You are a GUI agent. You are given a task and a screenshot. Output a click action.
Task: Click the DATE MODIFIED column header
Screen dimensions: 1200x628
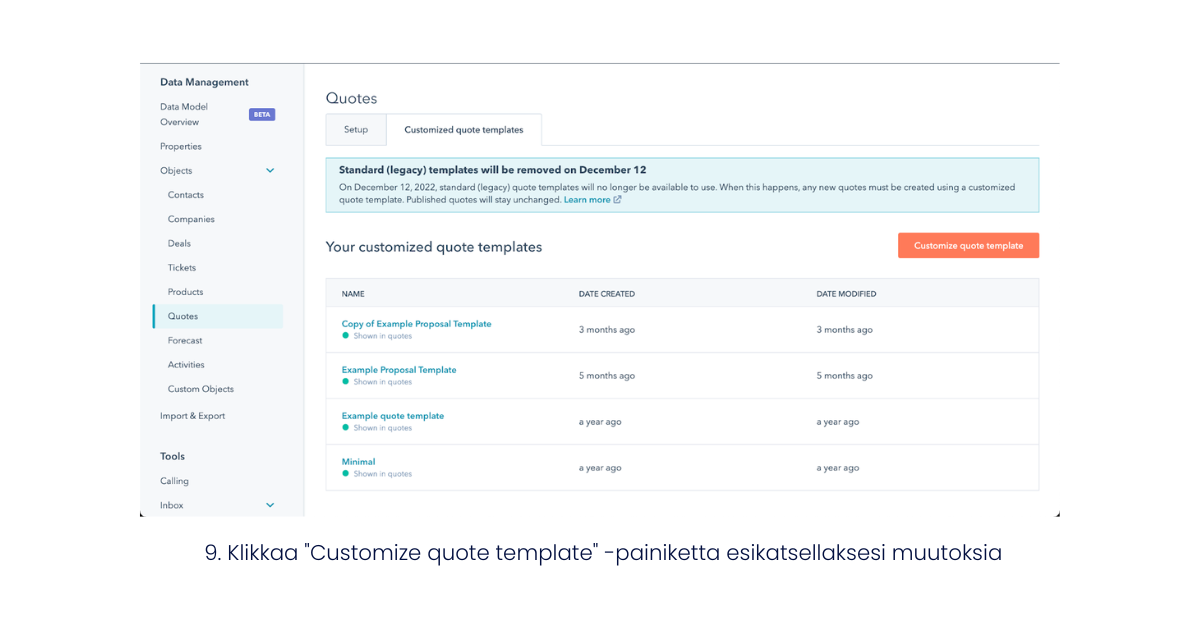click(846, 294)
